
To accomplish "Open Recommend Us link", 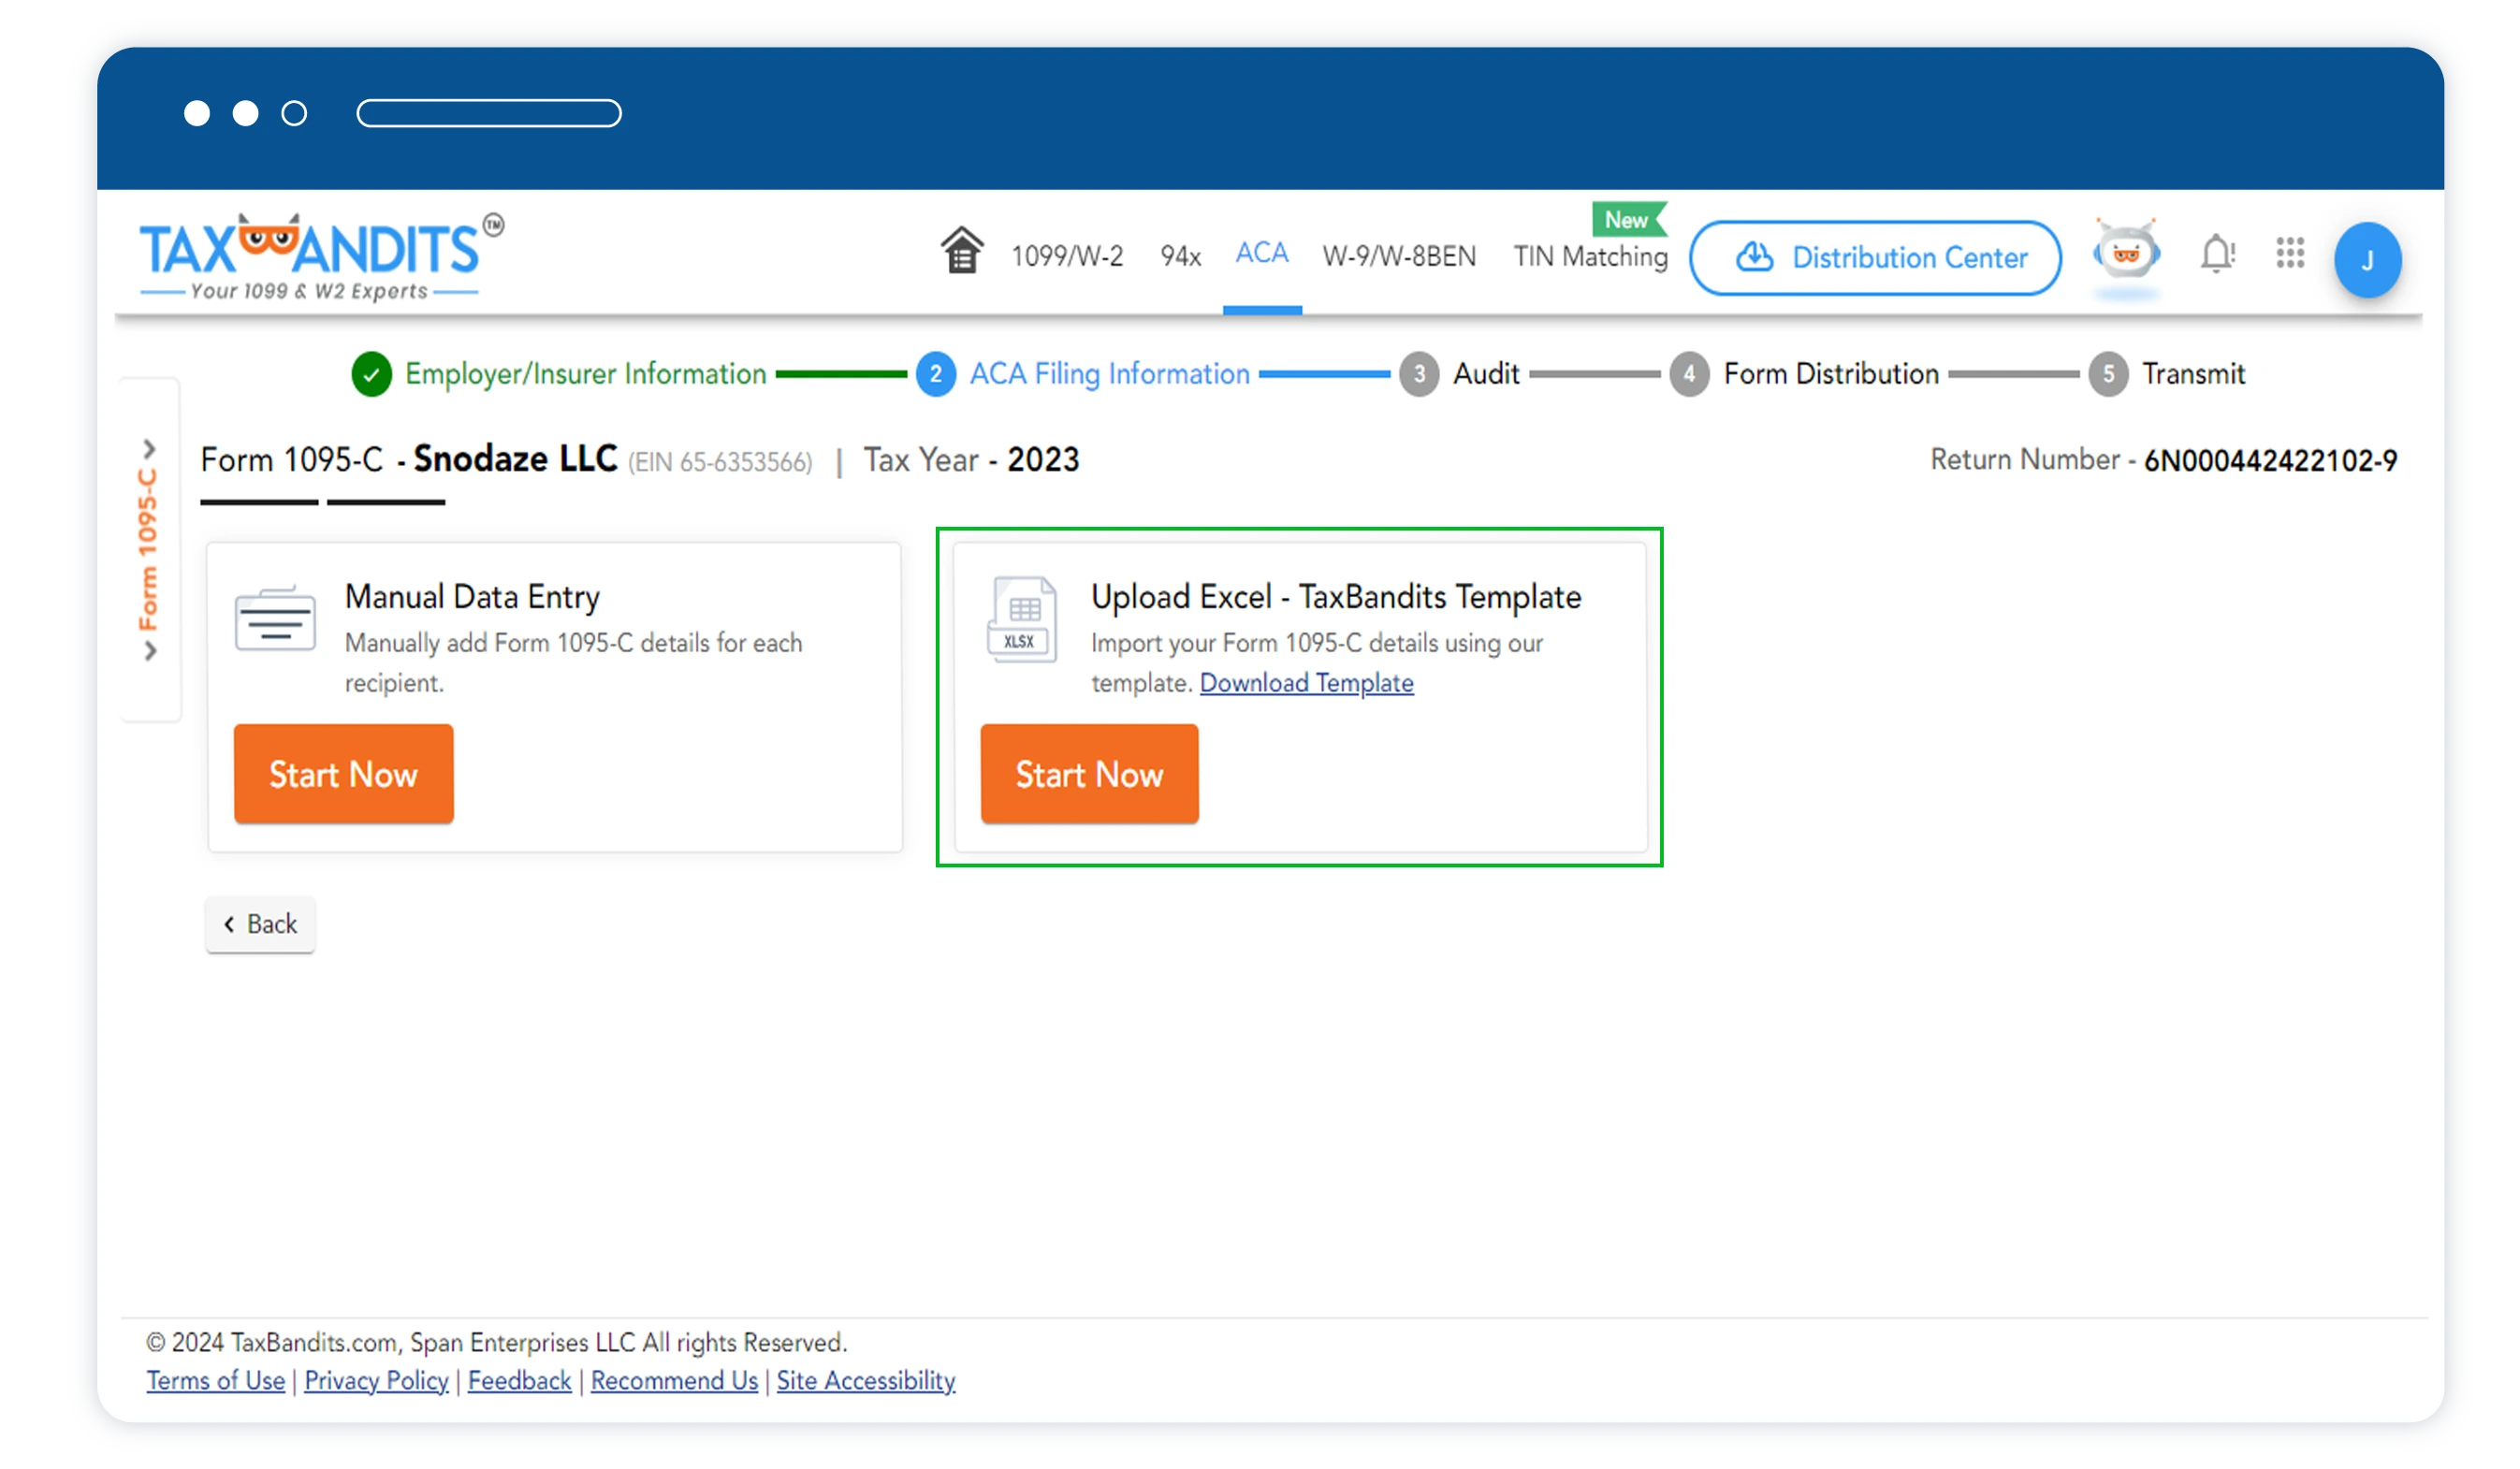I will 674,1380.
